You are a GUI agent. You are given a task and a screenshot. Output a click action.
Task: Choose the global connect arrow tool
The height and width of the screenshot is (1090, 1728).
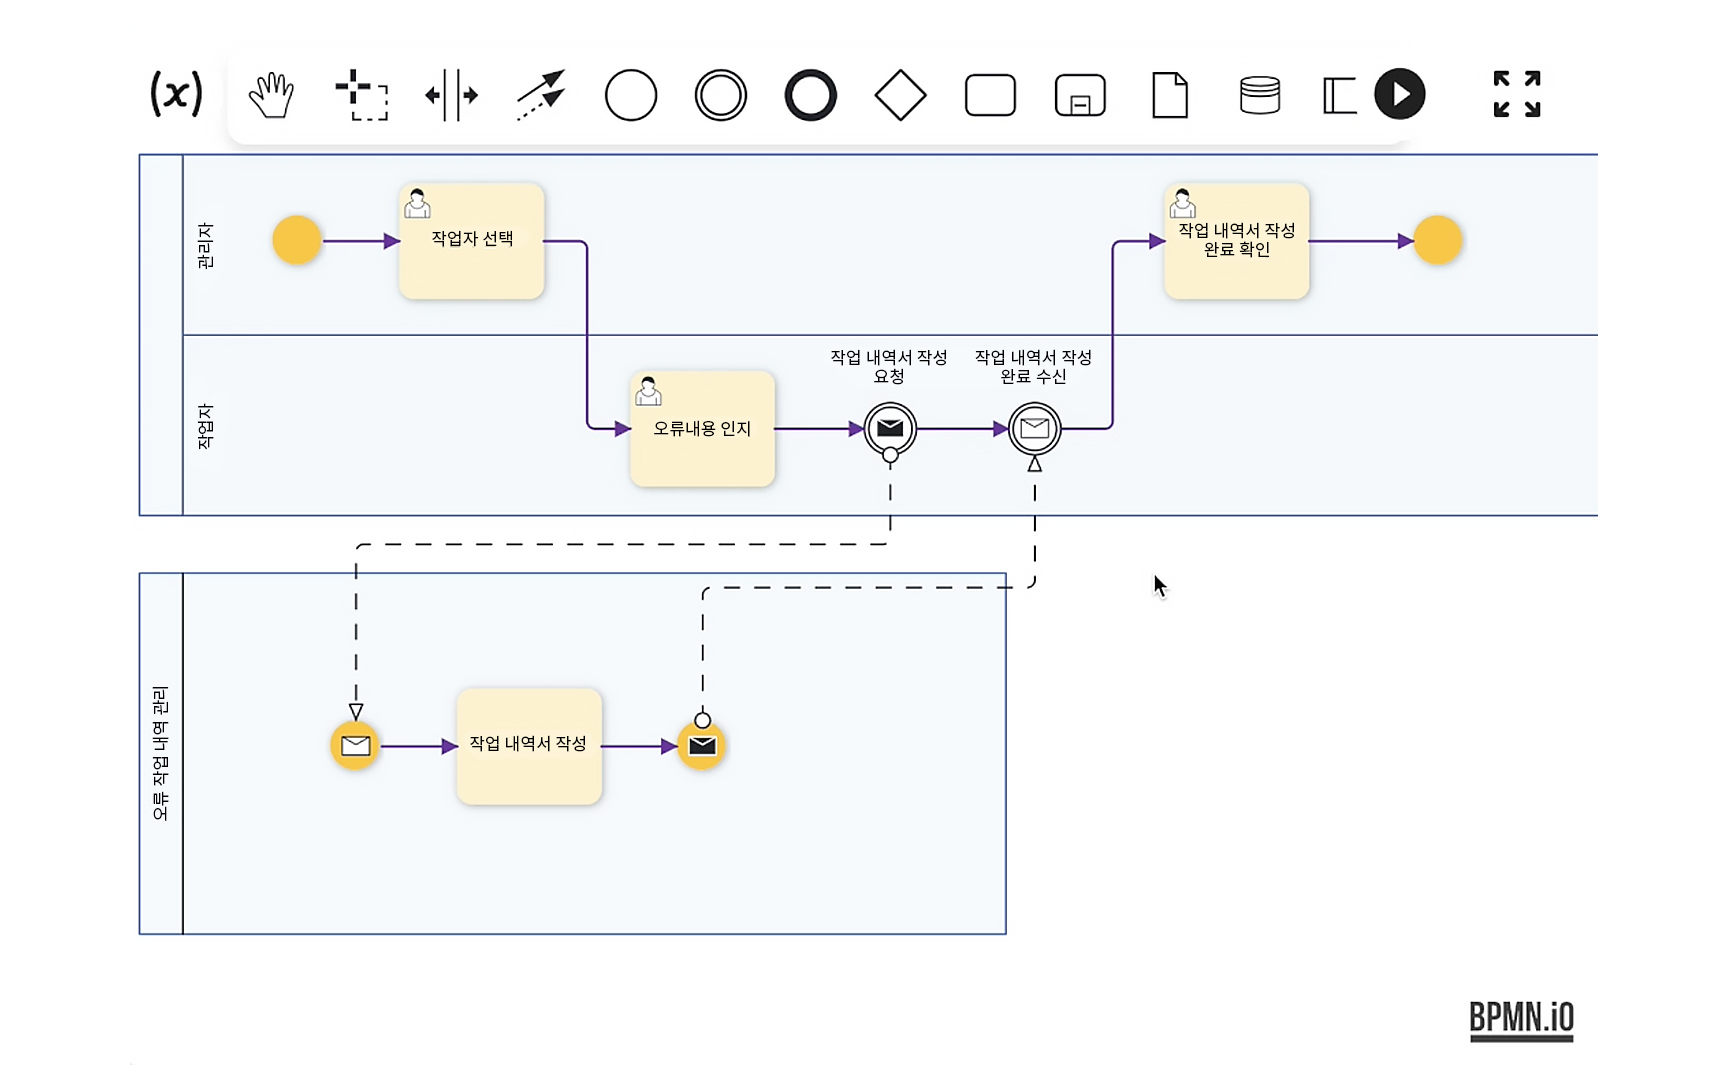tap(541, 96)
